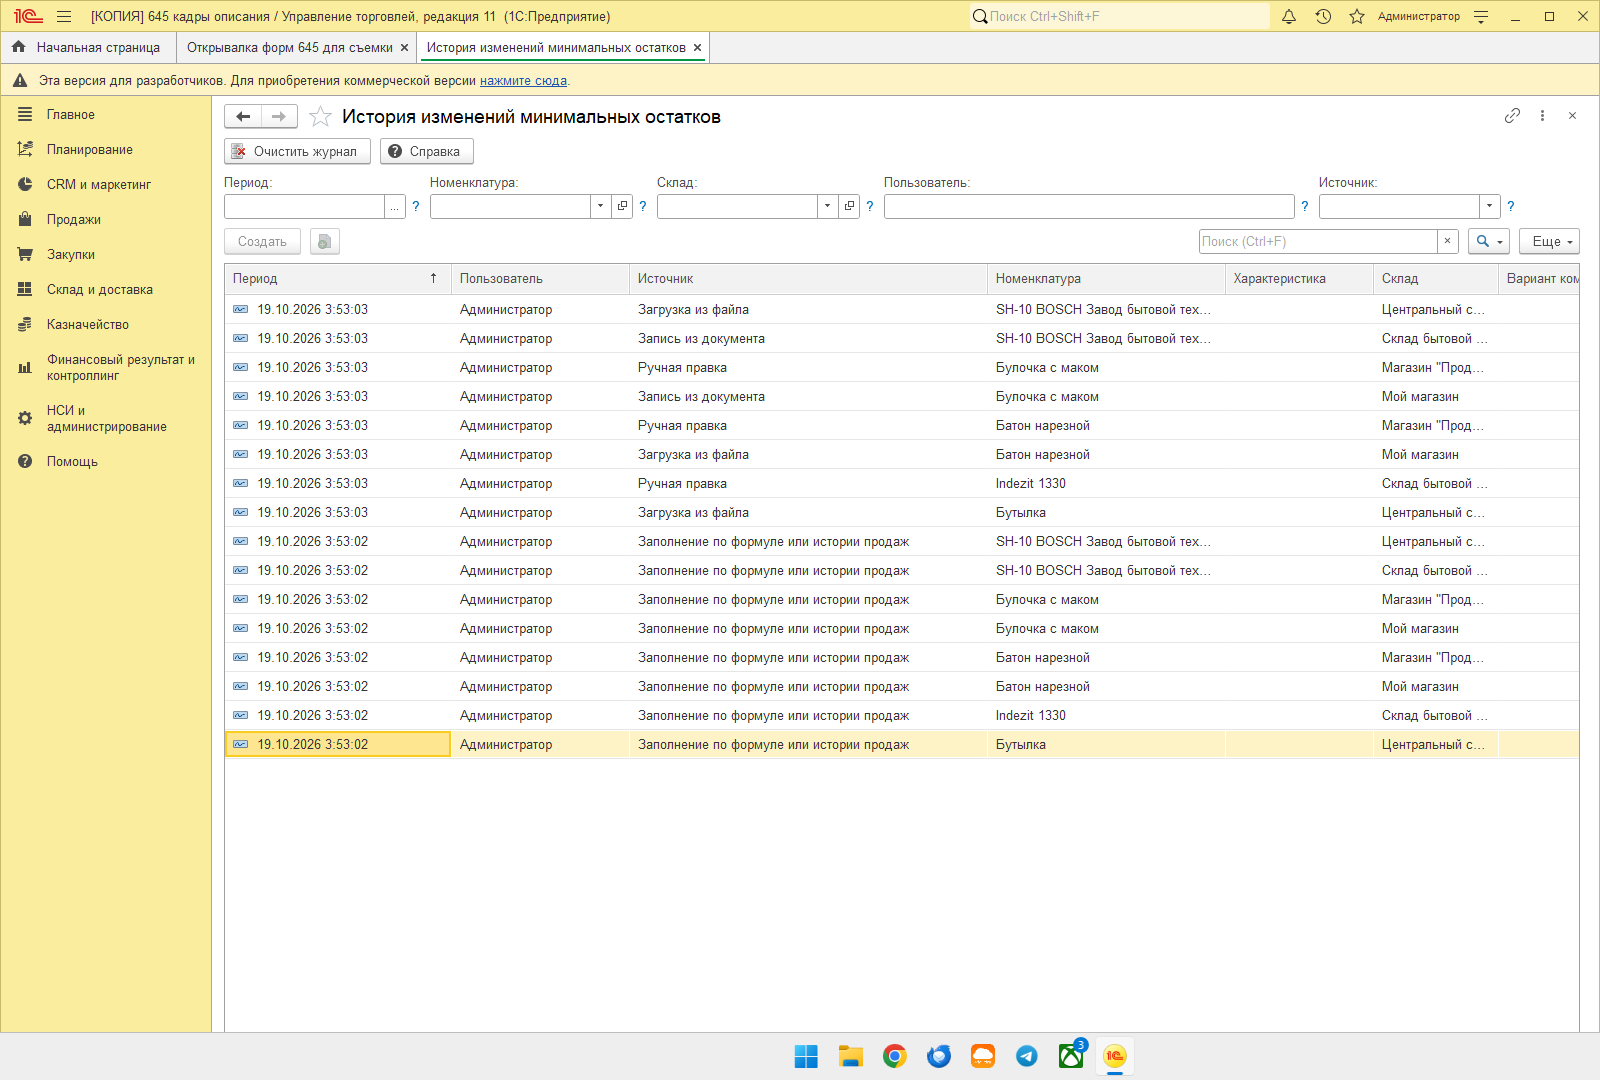Open the Склад и доставка section

[x=99, y=289]
